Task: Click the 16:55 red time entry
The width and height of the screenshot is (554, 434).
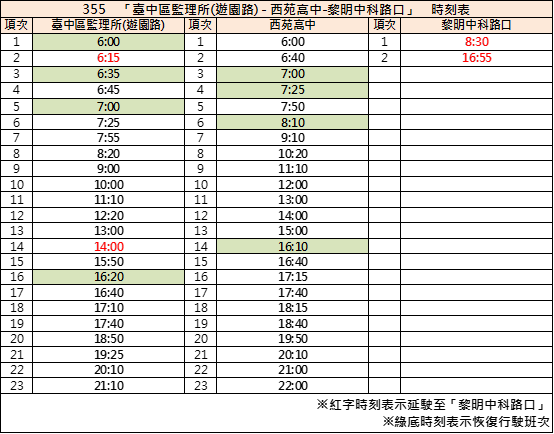Action: point(477,58)
